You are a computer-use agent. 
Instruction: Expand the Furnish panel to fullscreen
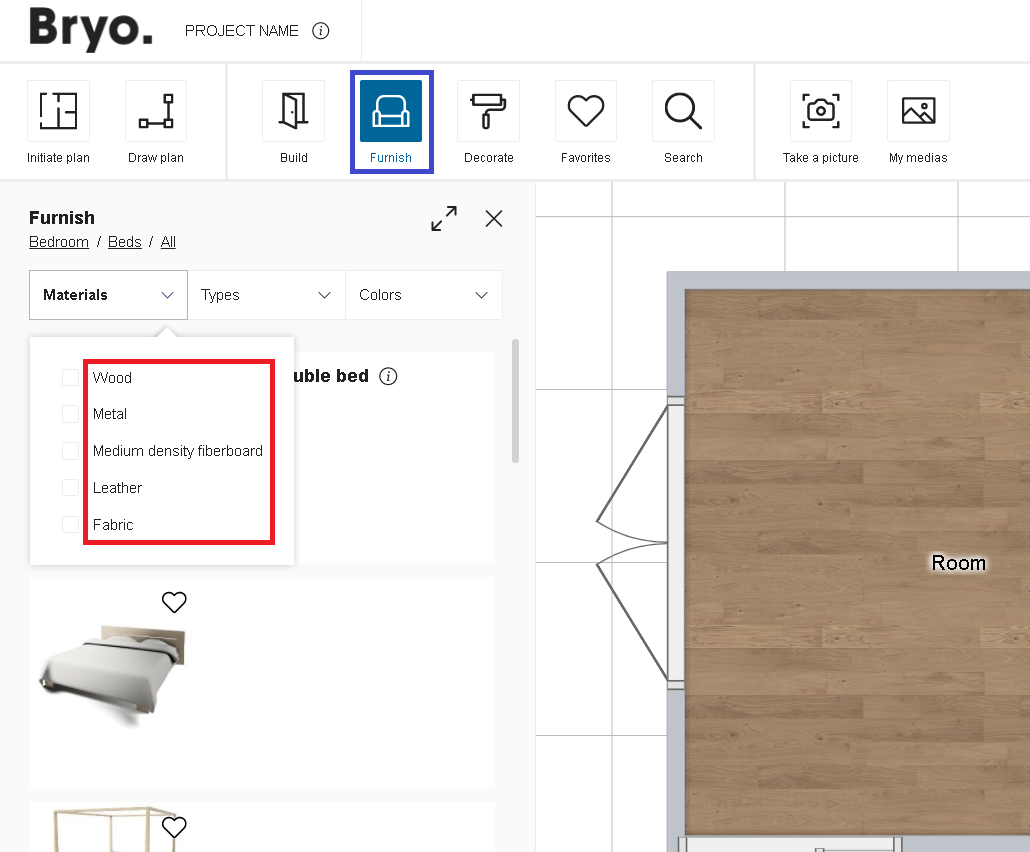[x=444, y=219]
